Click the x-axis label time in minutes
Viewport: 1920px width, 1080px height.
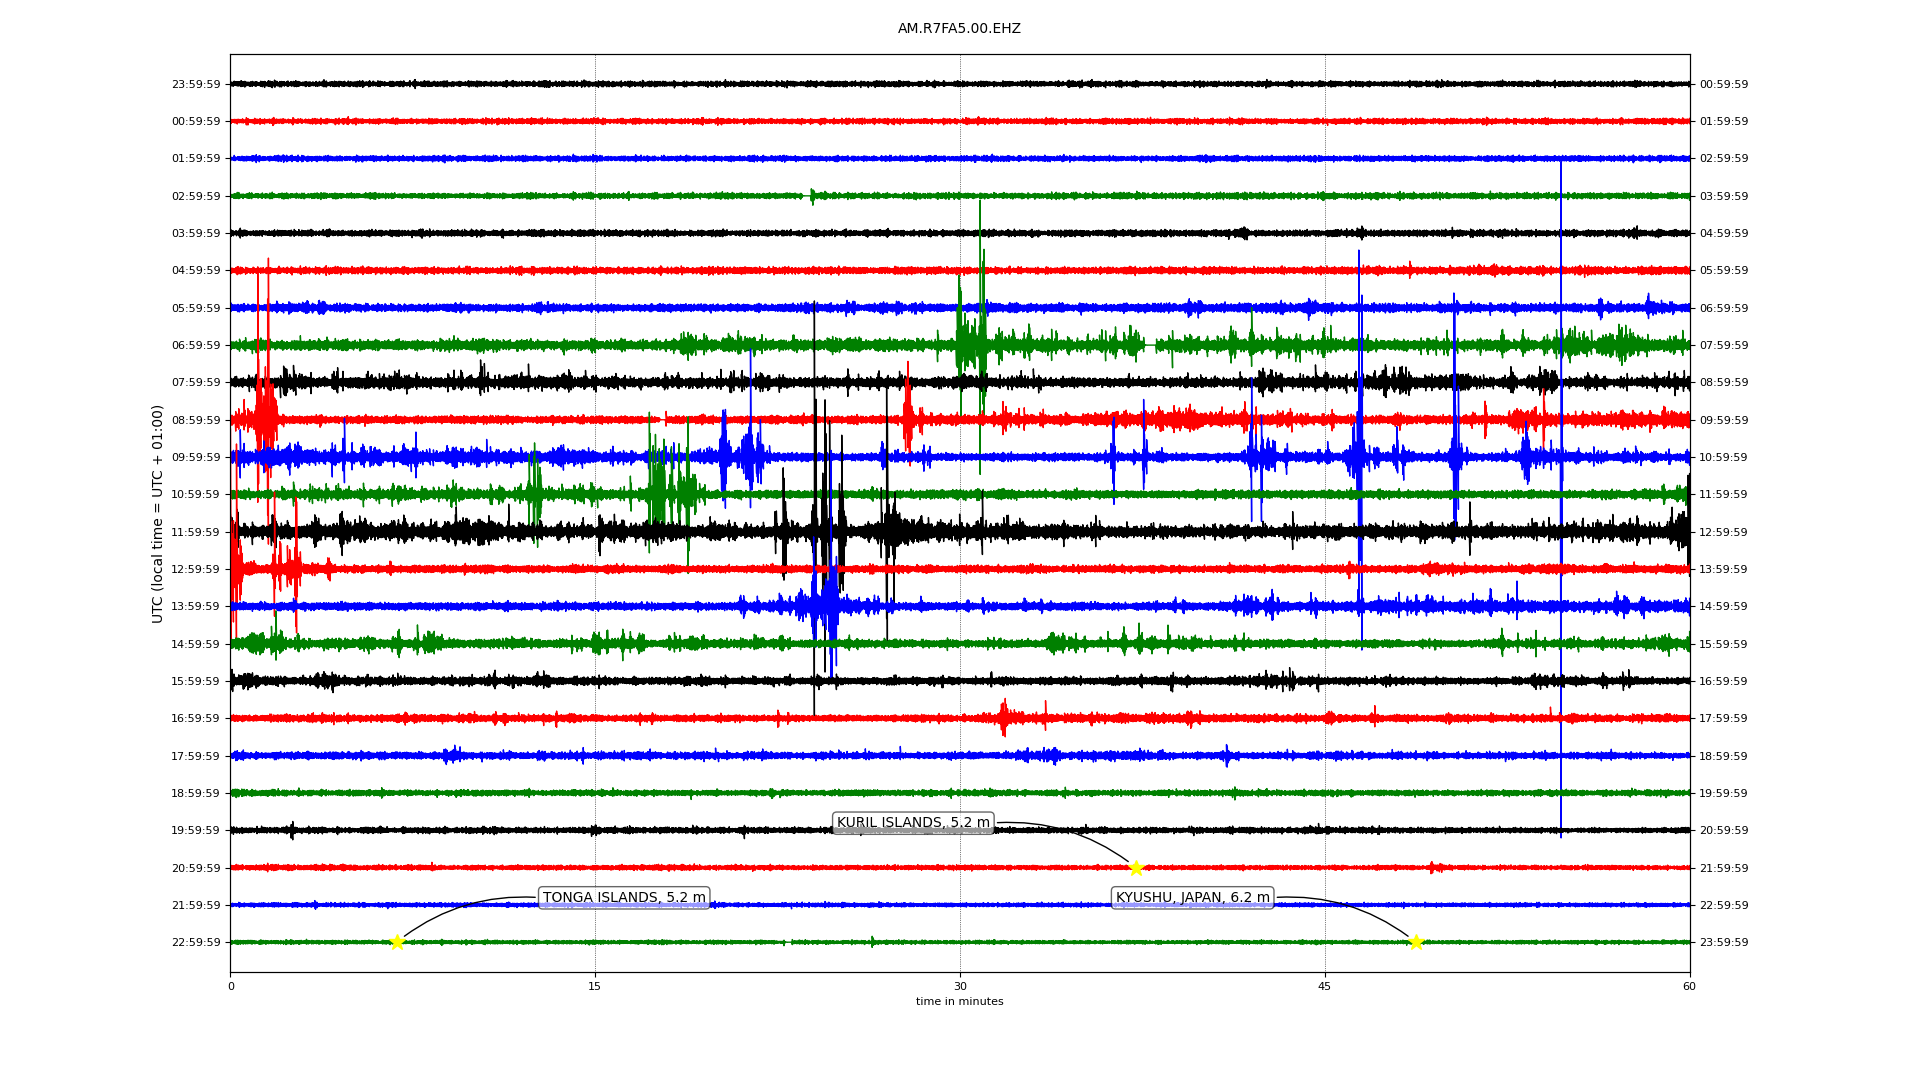959,1002
